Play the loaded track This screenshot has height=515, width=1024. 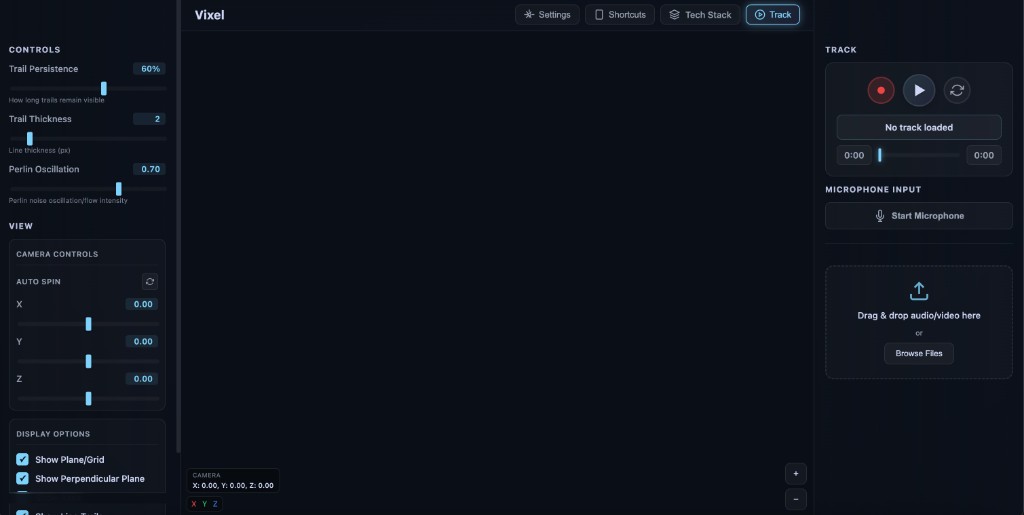(x=919, y=90)
